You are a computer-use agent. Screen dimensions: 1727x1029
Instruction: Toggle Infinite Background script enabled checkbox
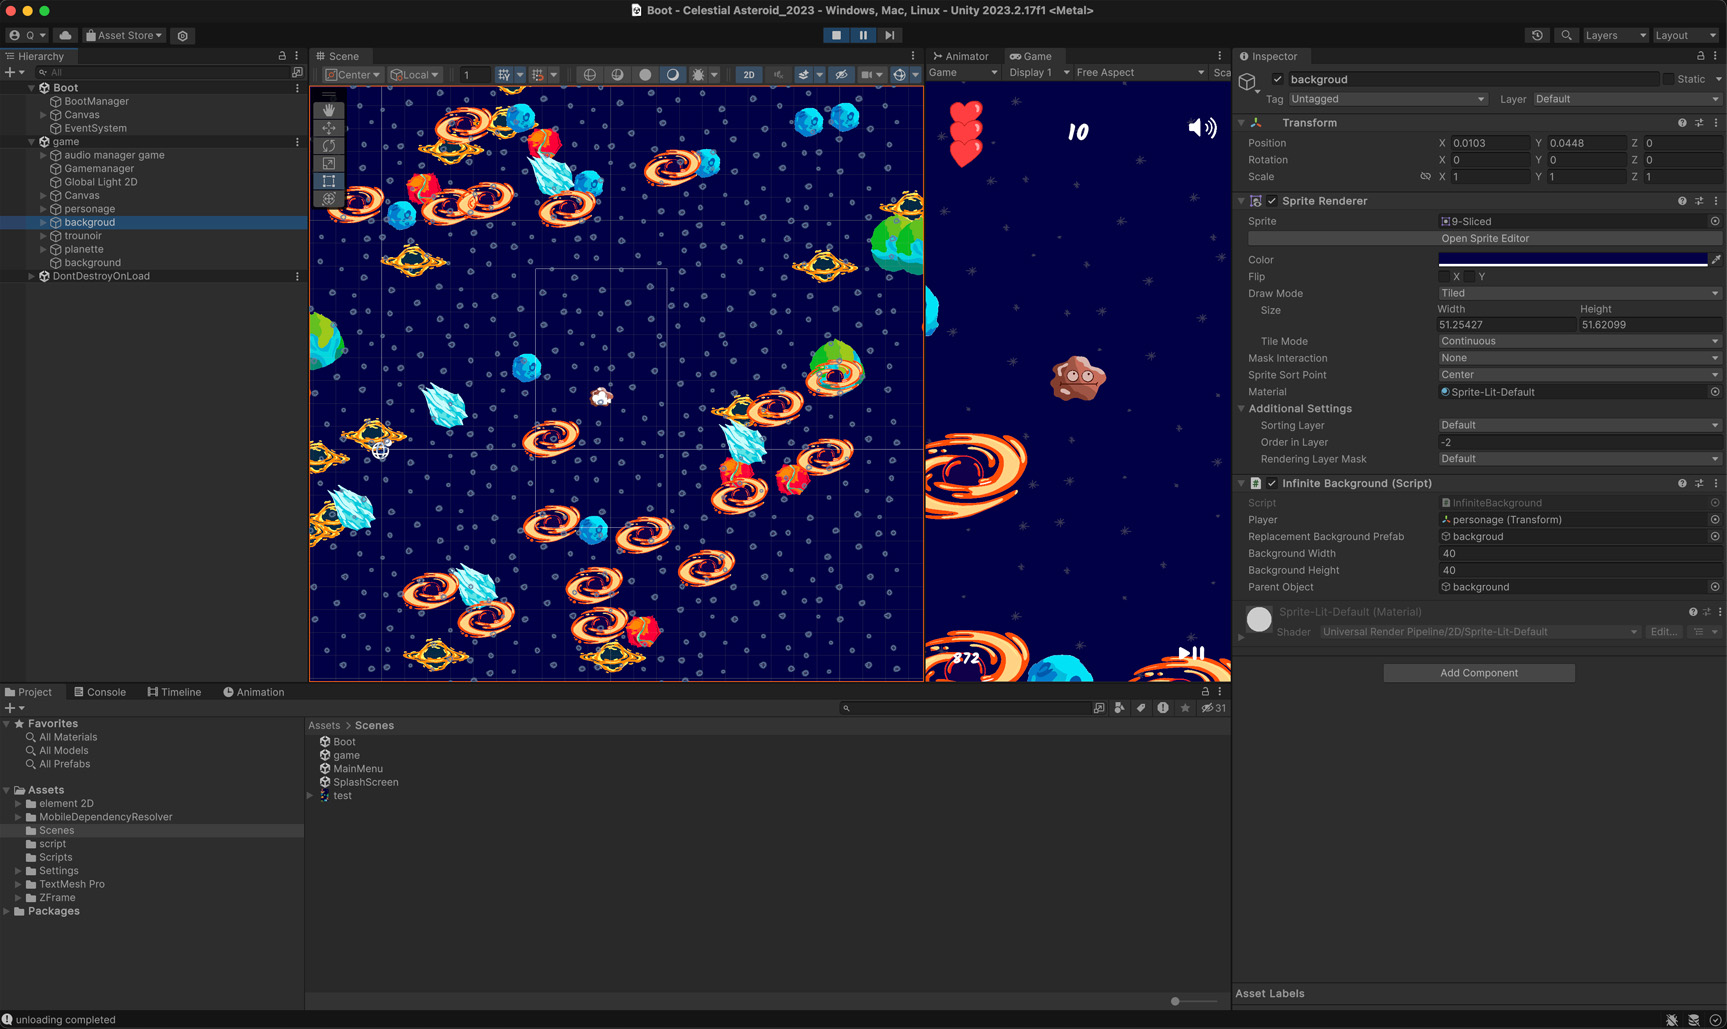[1272, 483]
